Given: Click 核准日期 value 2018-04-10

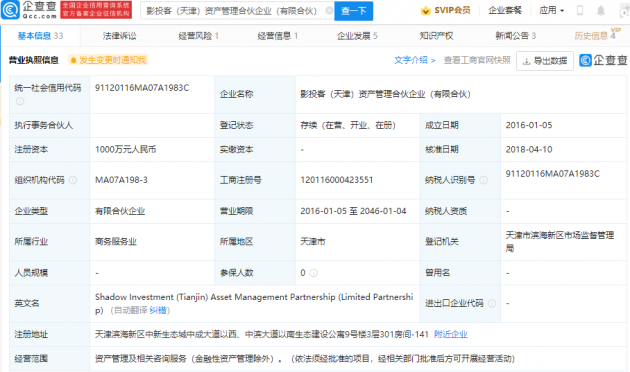Looking at the screenshot, I should click(x=529, y=149).
